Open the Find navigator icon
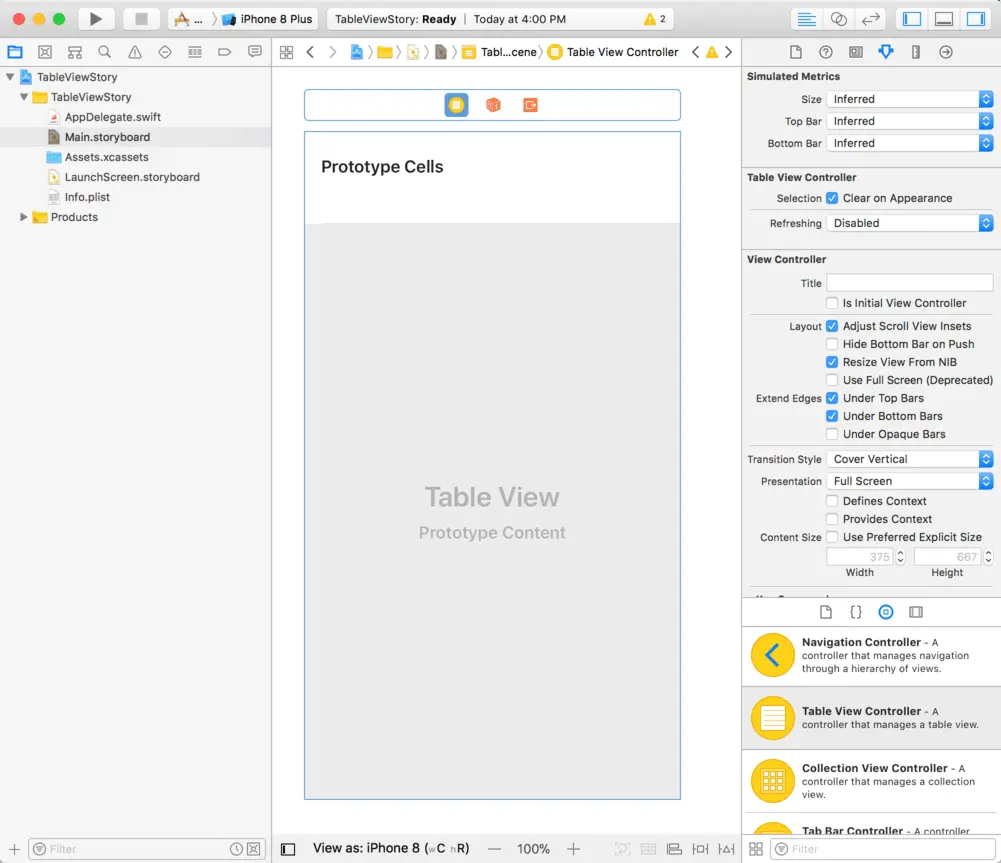Image resolution: width=1001 pixels, height=863 pixels. (105, 52)
